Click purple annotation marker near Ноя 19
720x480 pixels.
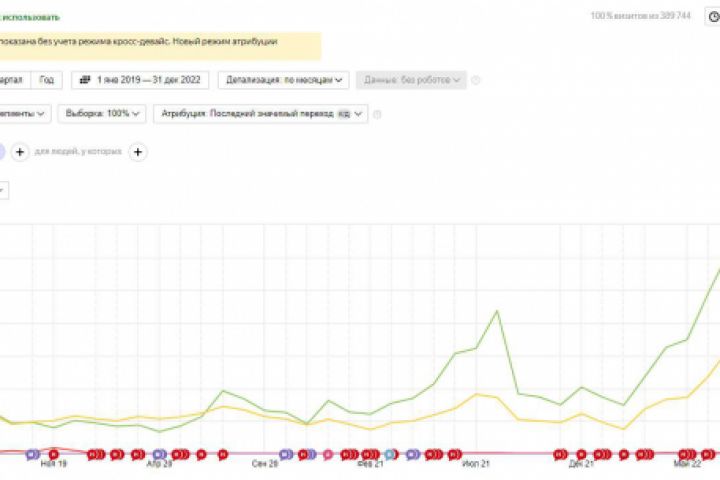[x=33, y=454]
